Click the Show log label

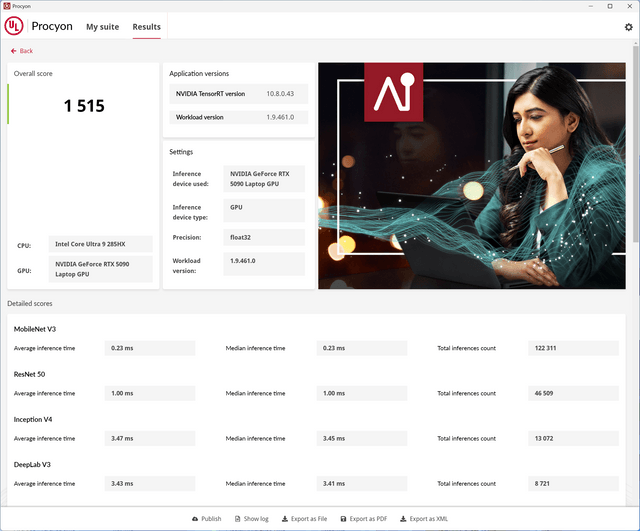click(x=256, y=519)
